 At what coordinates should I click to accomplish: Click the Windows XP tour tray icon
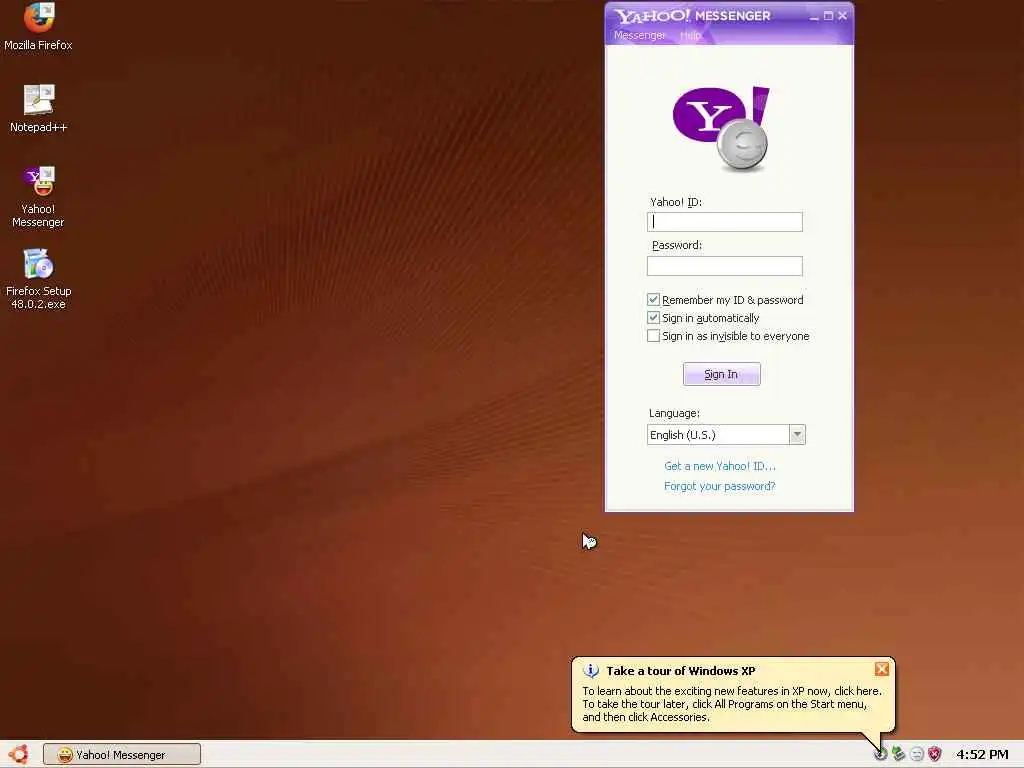point(880,754)
